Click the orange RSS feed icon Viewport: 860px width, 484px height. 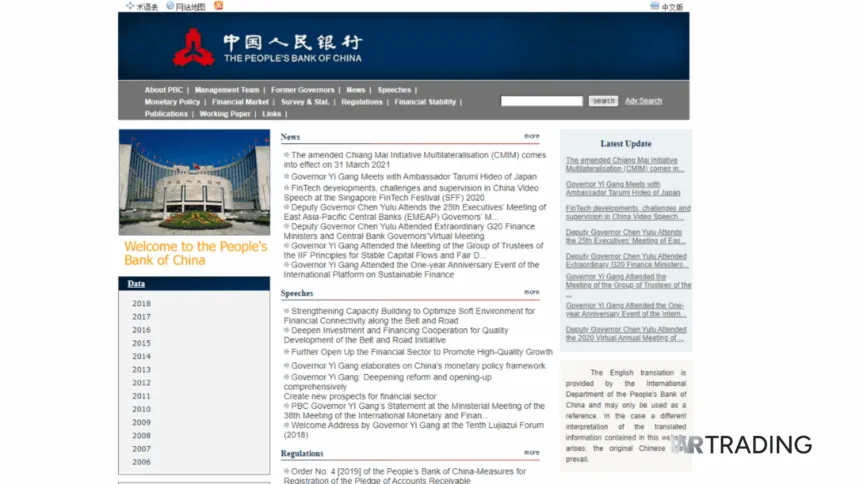(219, 6)
